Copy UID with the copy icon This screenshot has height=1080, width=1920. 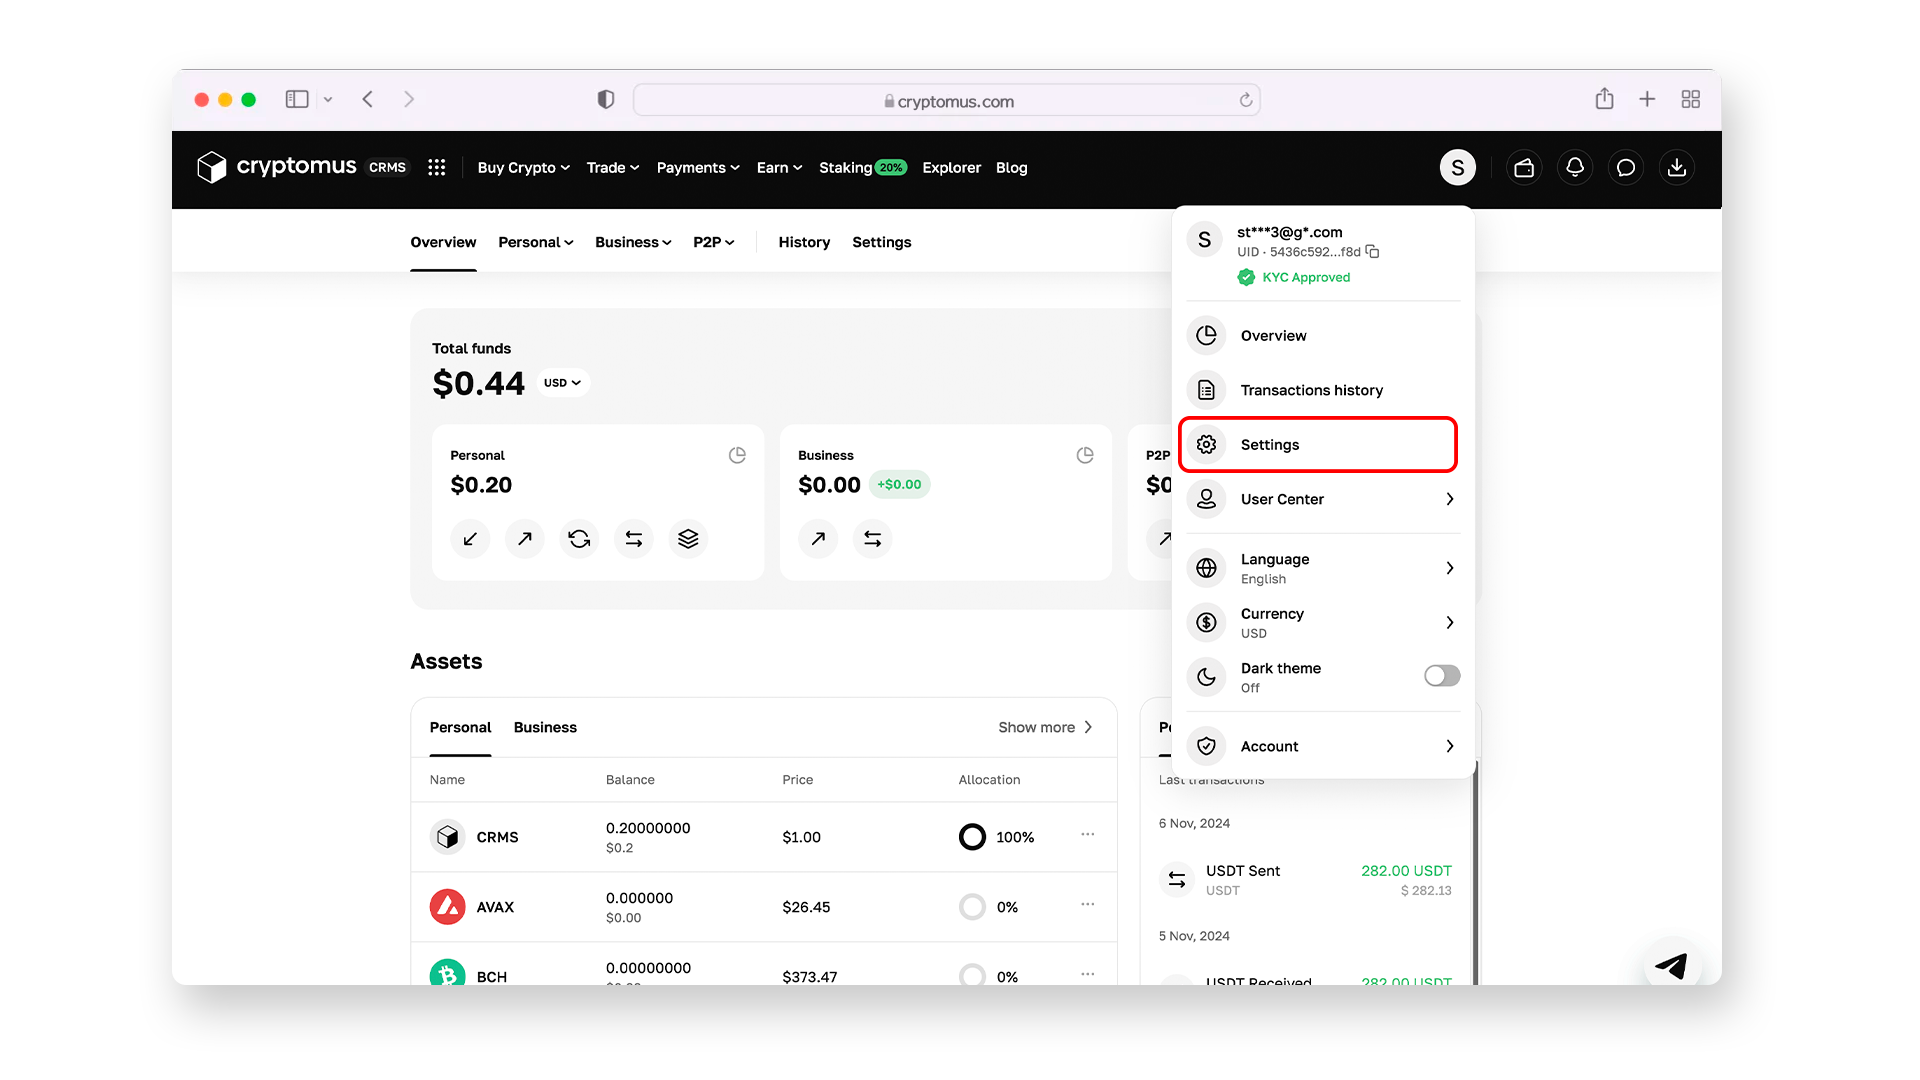pos(1373,252)
